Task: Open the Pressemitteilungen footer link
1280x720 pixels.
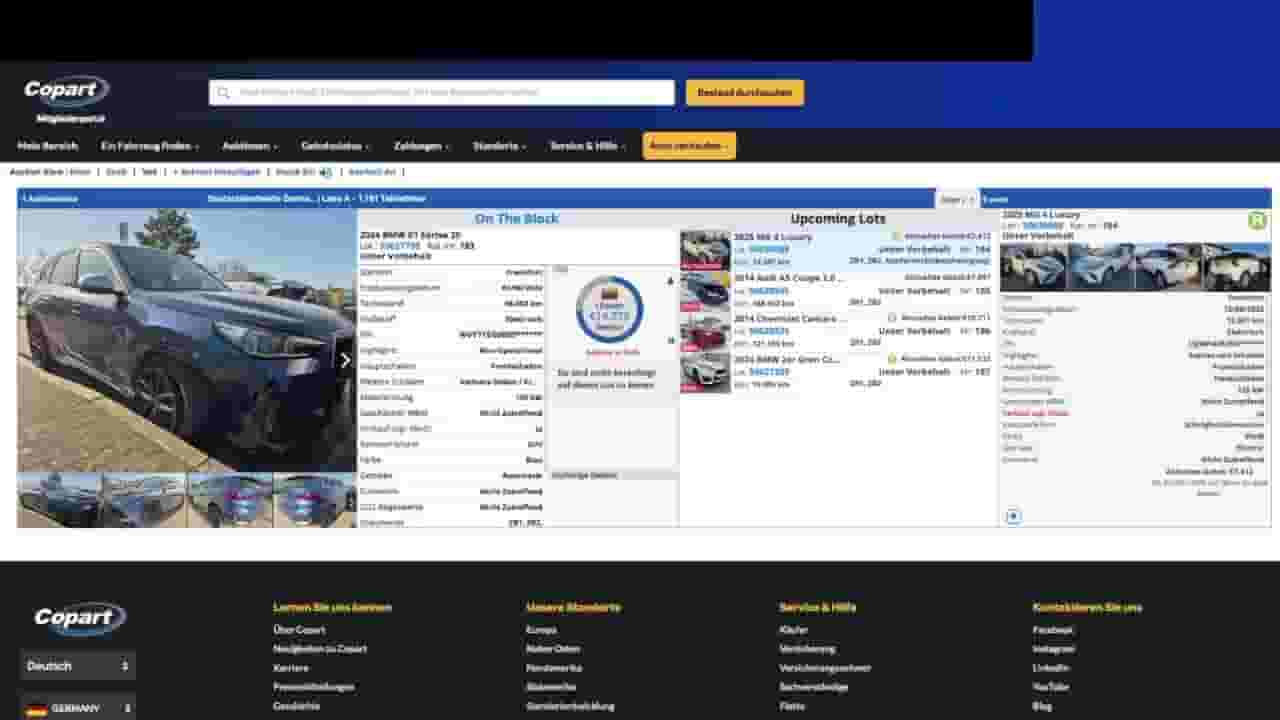Action: (314, 687)
